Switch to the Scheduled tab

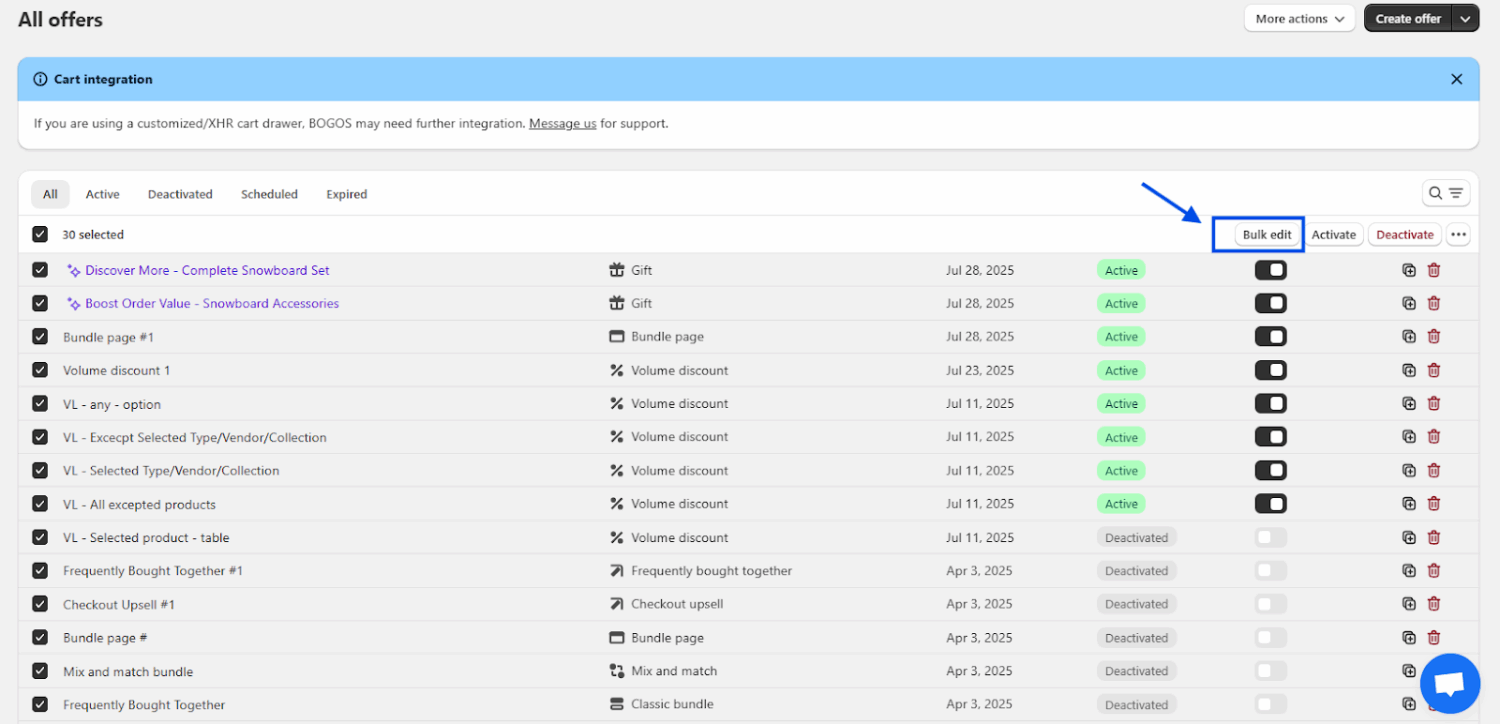click(x=269, y=194)
